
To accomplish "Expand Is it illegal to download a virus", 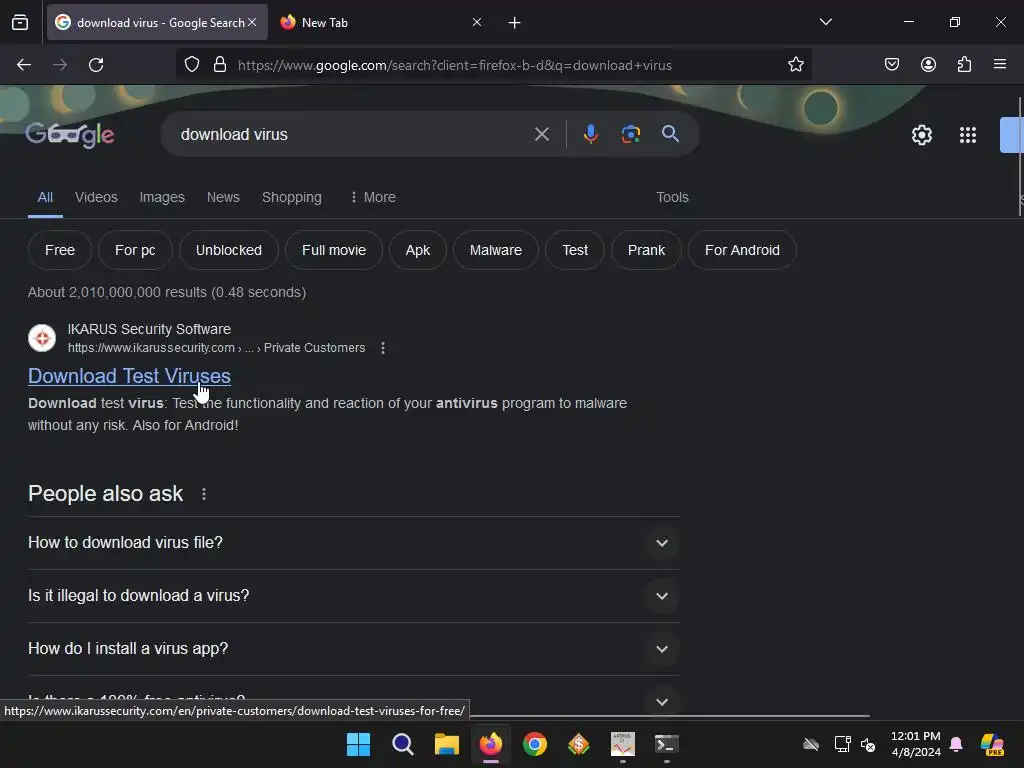I will point(353,596).
